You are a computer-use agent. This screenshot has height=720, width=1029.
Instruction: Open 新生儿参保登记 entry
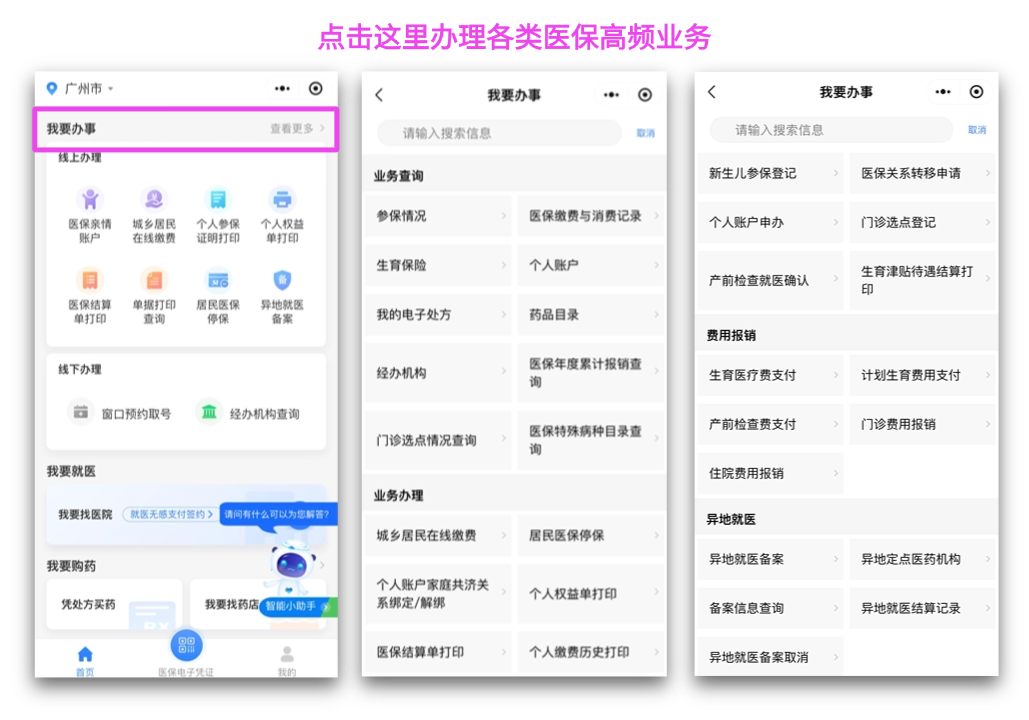[x=769, y=174]
